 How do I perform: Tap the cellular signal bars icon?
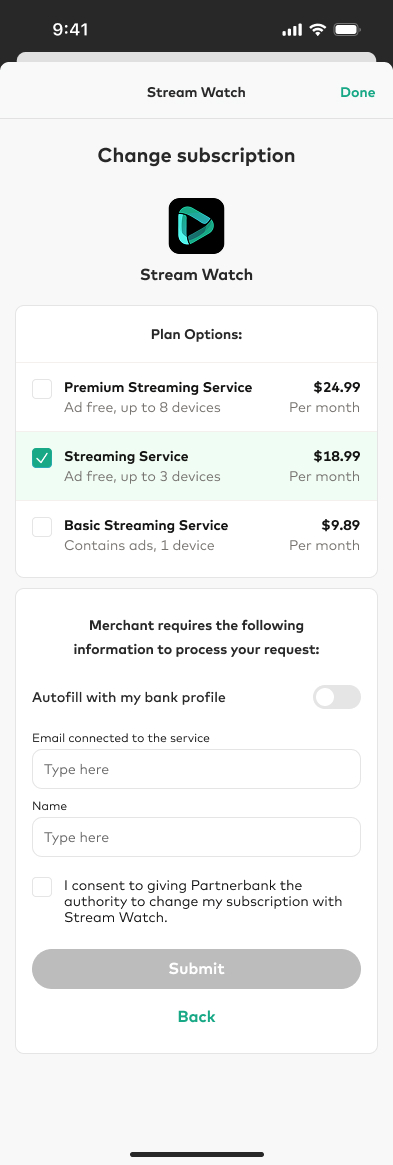tap(293, 30)
